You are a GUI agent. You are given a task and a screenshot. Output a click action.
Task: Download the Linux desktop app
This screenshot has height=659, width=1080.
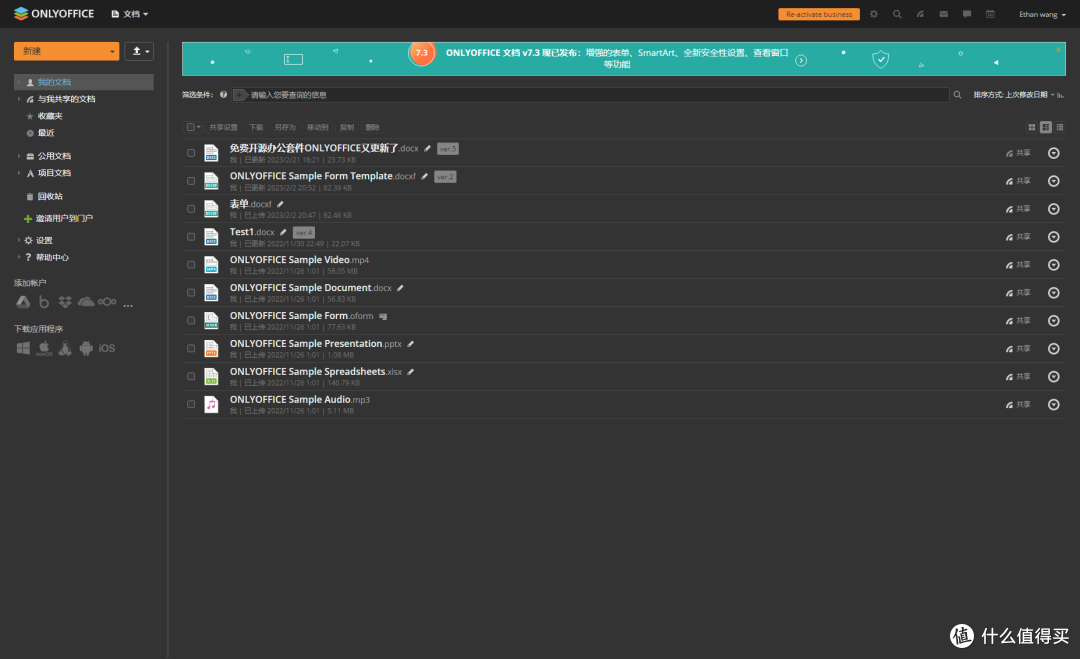click(x=65, y=348)
